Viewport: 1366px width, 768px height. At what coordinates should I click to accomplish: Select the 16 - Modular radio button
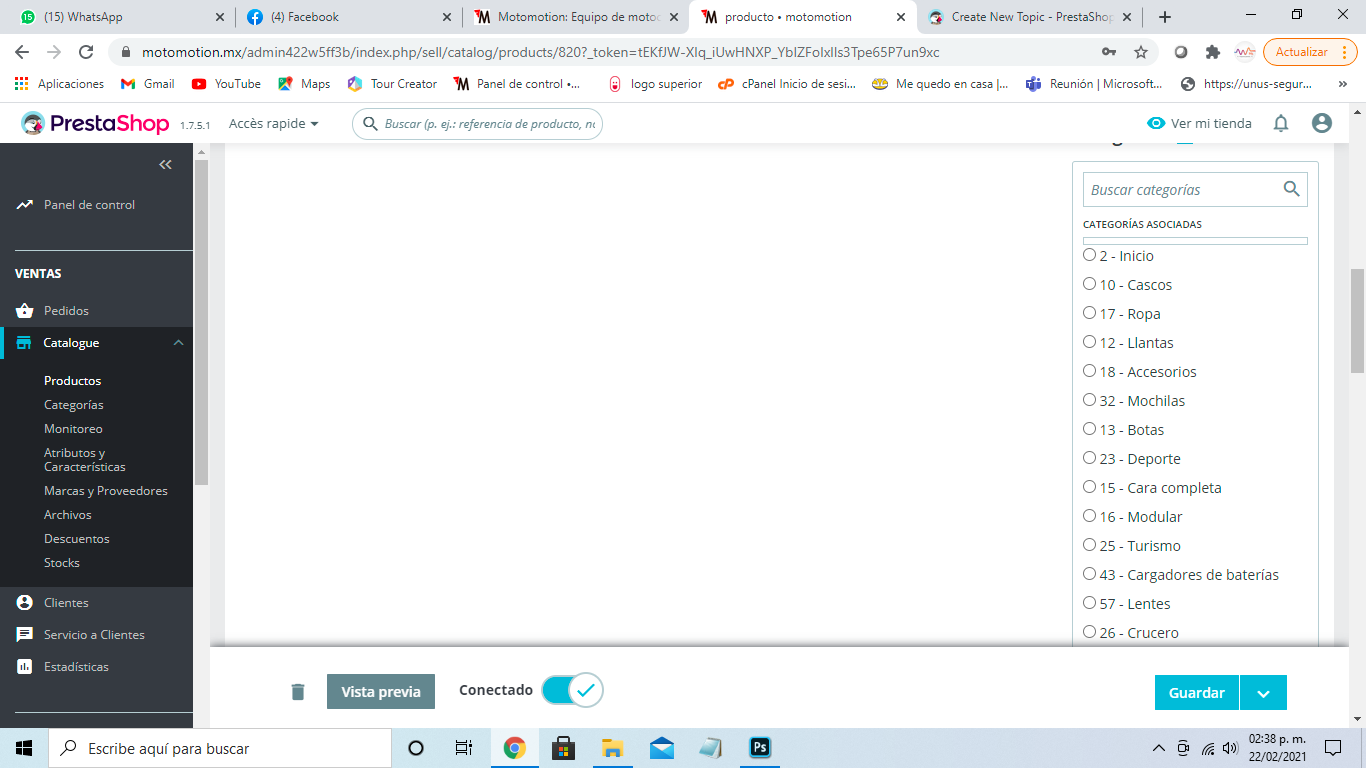click(1090, 516)
